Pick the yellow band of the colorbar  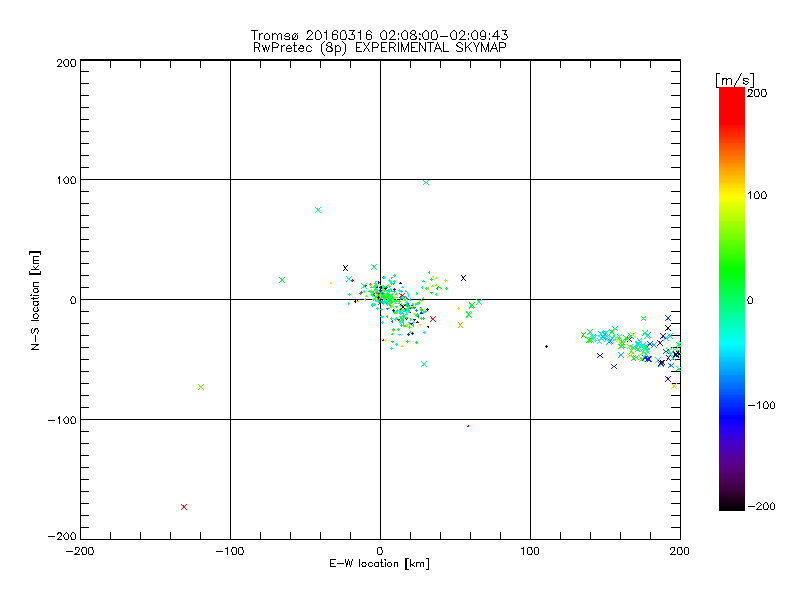732,195
